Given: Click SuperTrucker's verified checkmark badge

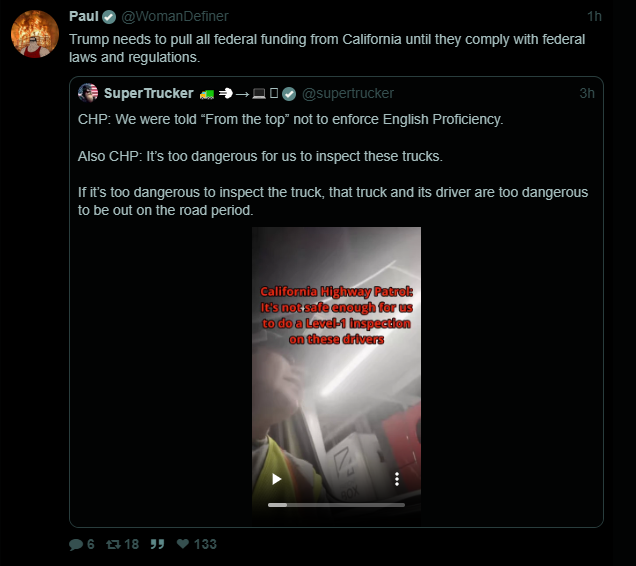Looking at the screenshot, I should [x=289, y=94].
